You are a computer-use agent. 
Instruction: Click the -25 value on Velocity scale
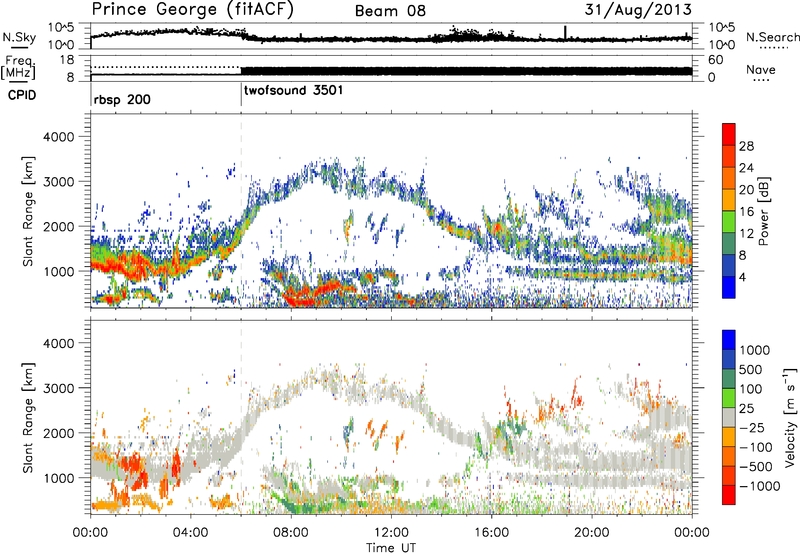752,427
